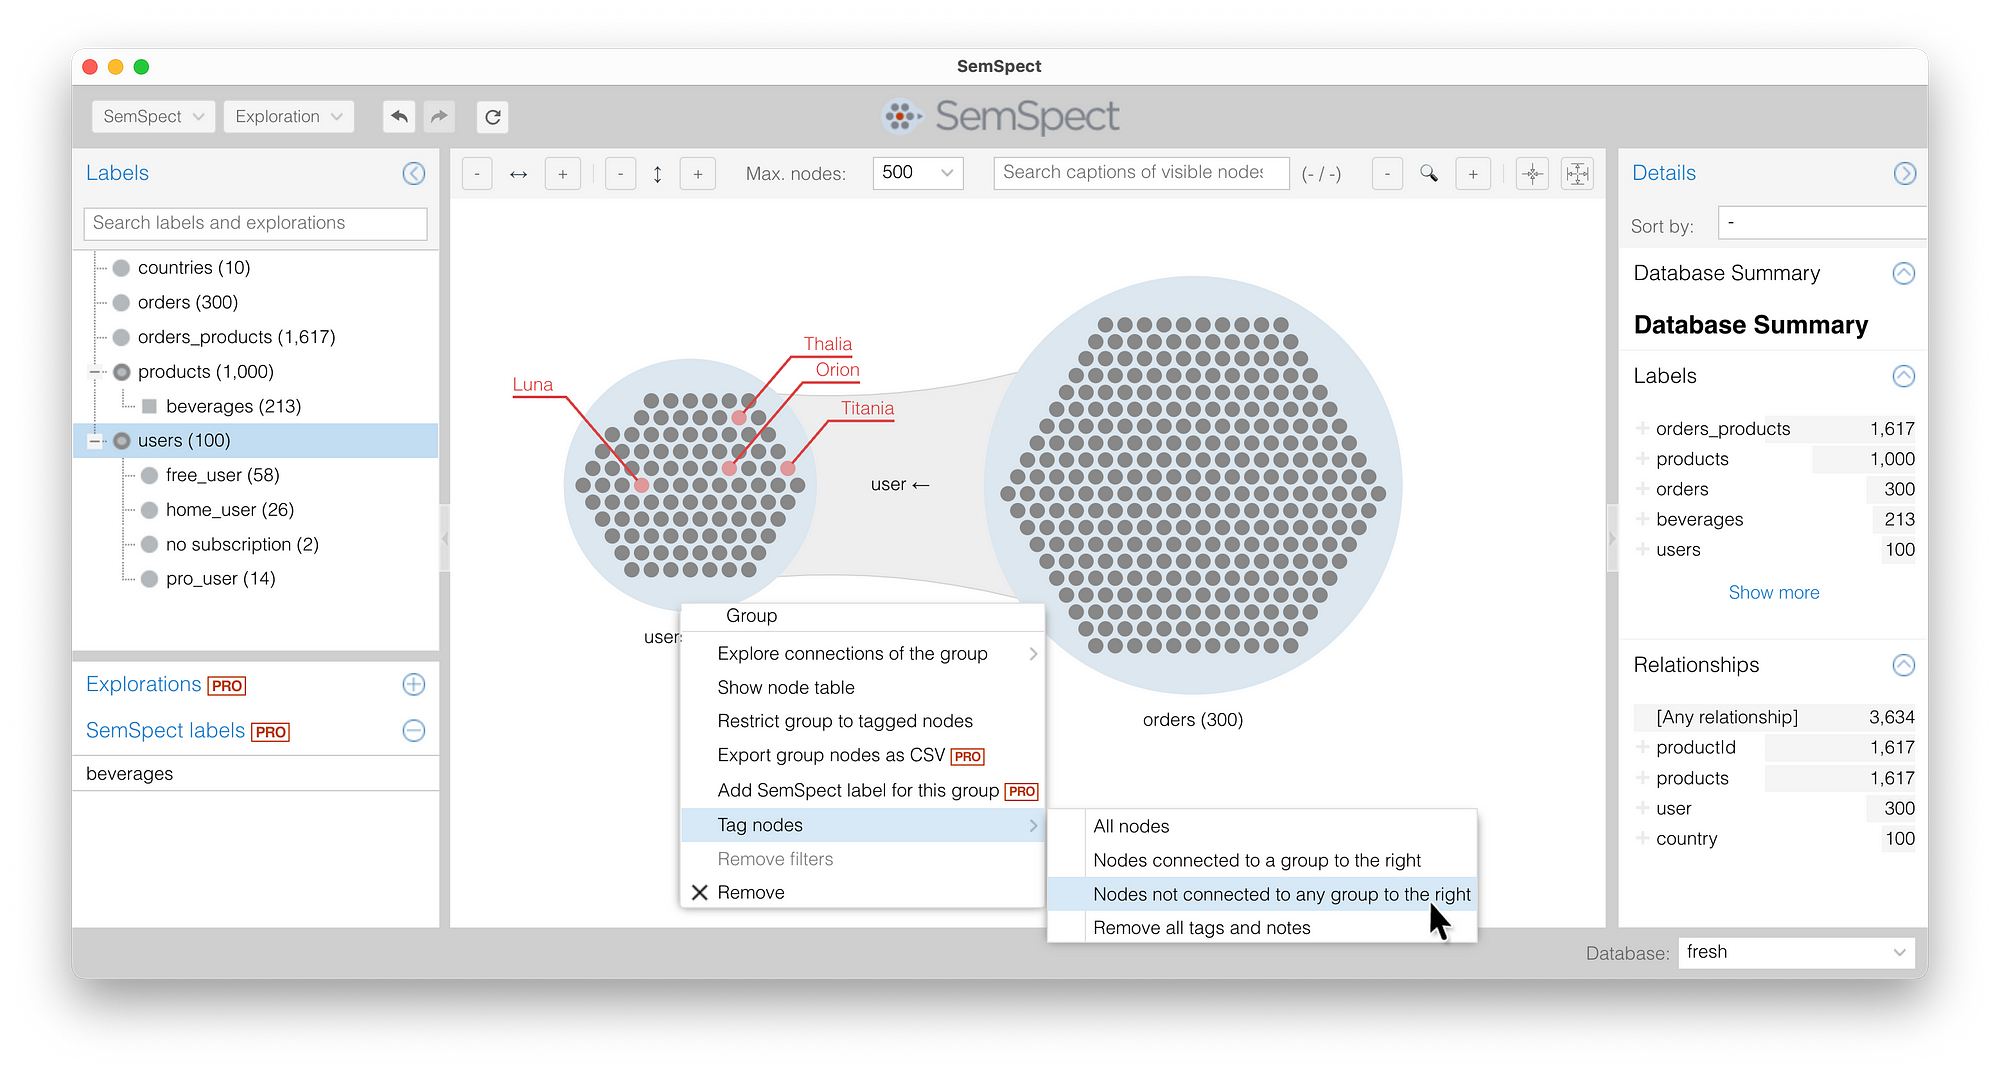The width and height of the screenshot is (2000, 1074).
Task: Select Explore connections of the group
Action: 863,654
